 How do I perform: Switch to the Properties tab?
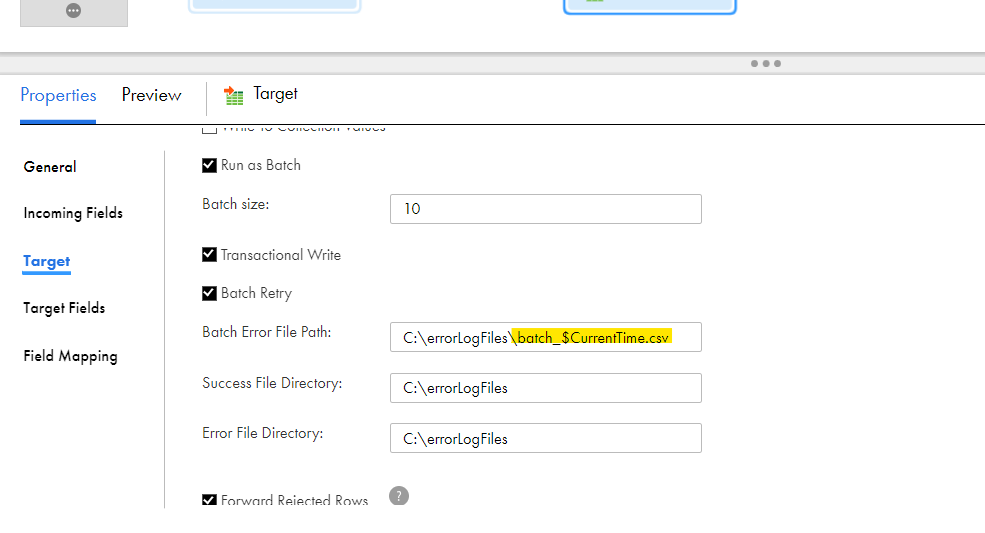pyautogui.click(x=58, y=95)
